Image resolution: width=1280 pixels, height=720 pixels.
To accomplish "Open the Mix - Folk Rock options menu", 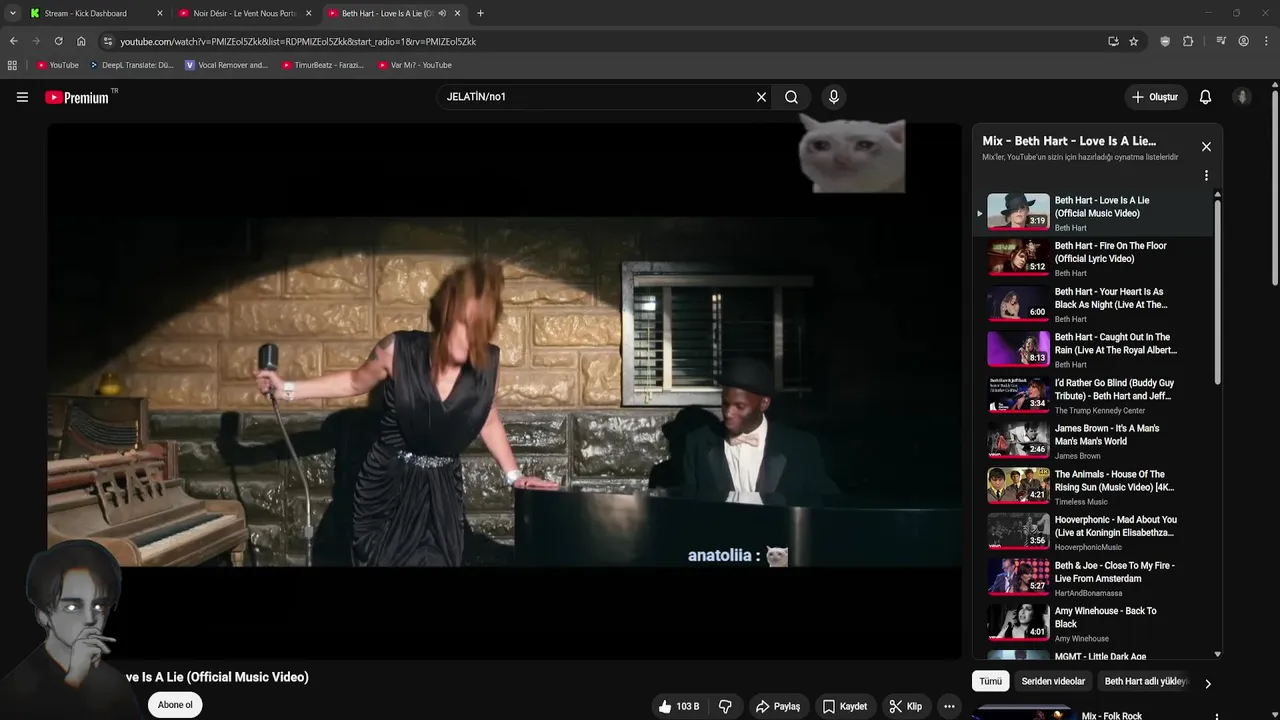I will [1216, 716].
